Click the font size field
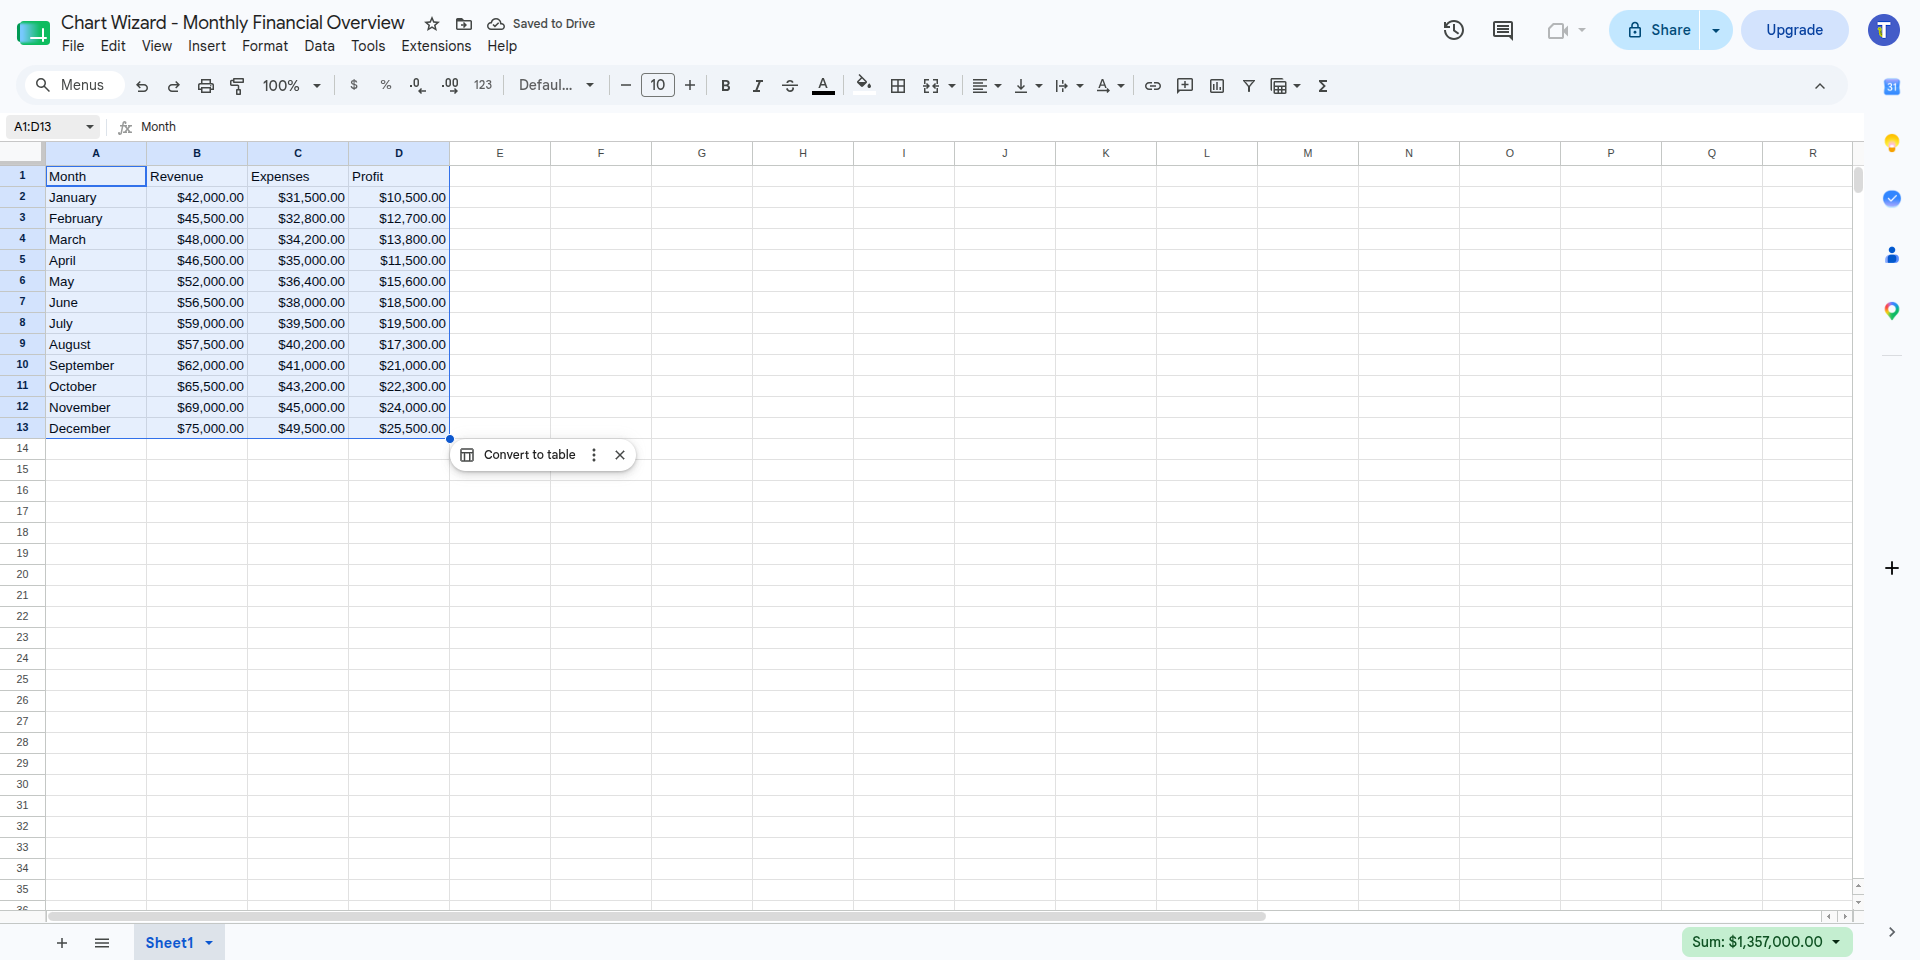Screen dimensions: 1920x960 point(658,86)
